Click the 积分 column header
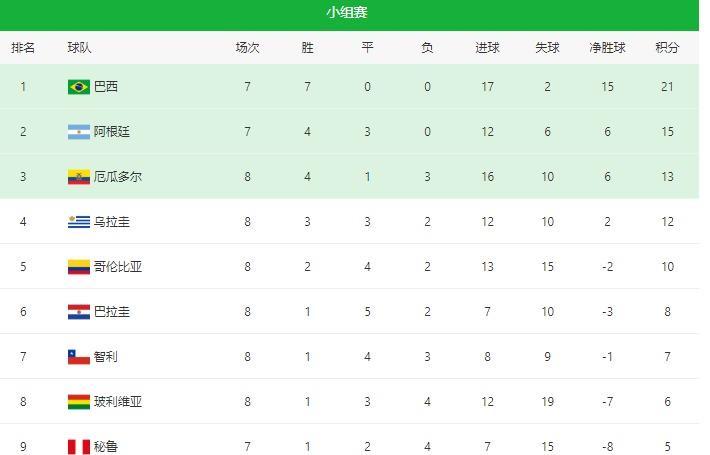710x455 pixels. pyautogui.click(x=667, y=48)
